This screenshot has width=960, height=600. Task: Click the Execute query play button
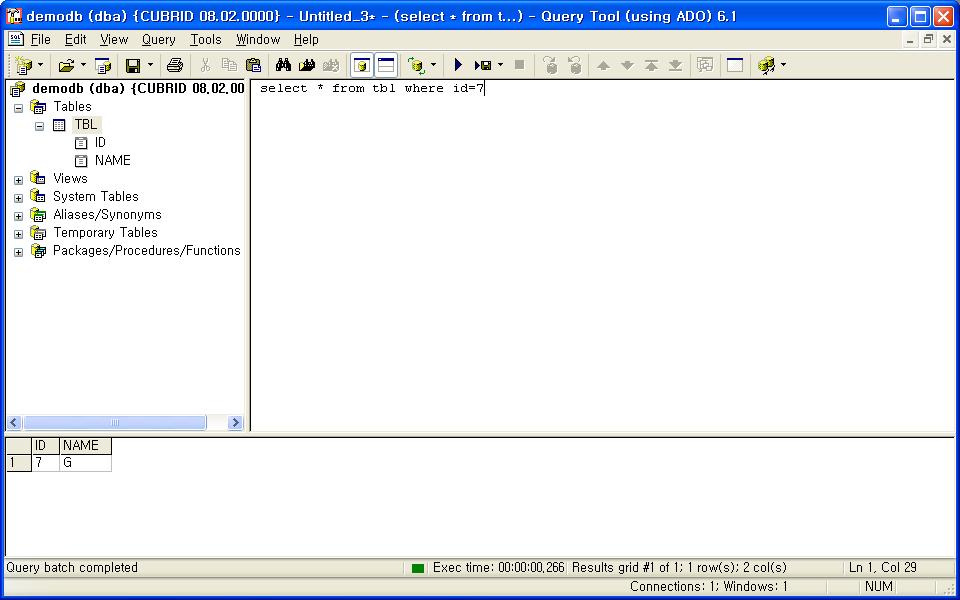pos(458,65)
